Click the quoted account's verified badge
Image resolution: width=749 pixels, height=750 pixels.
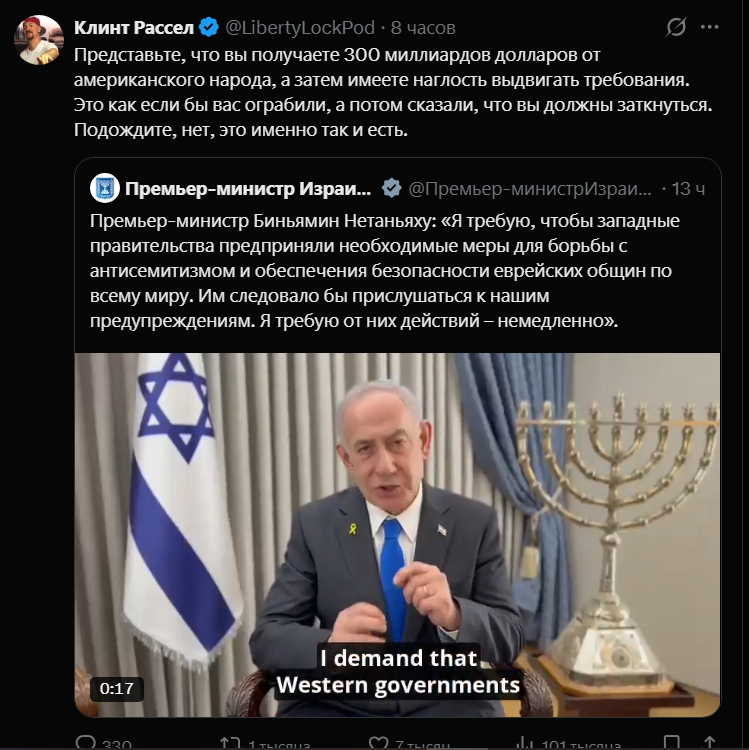(392, 188)
